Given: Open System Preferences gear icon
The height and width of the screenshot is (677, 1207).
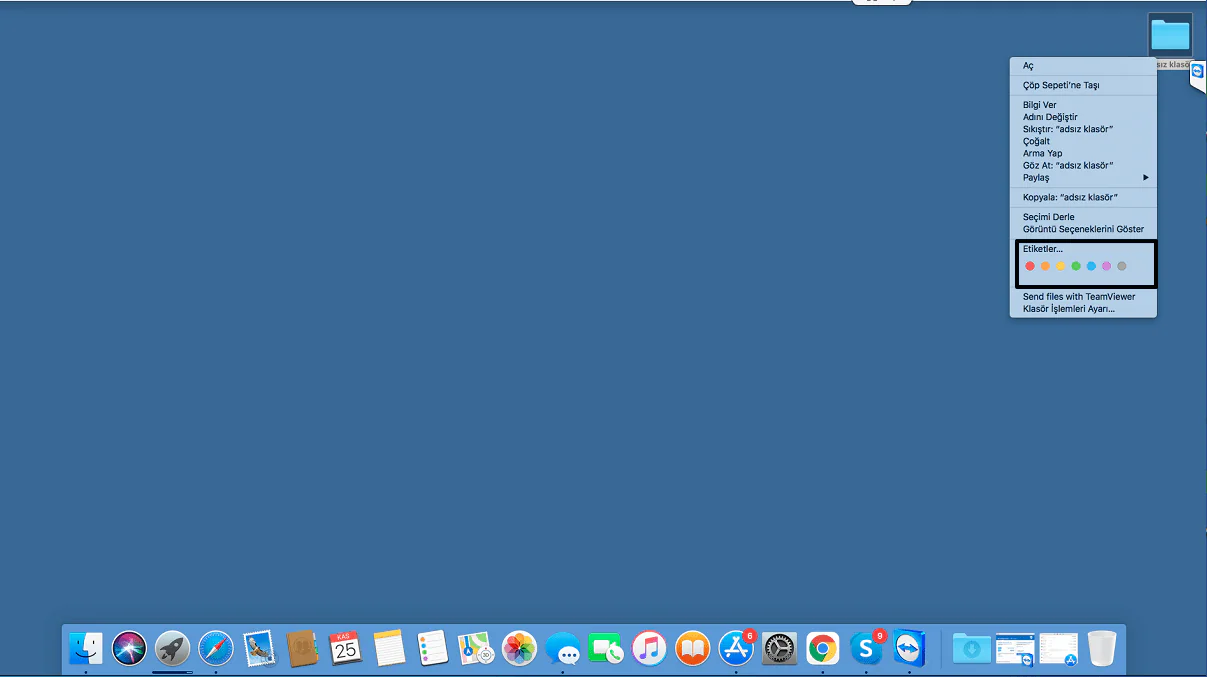Looking at the screenshot, I should coord(779,648).
